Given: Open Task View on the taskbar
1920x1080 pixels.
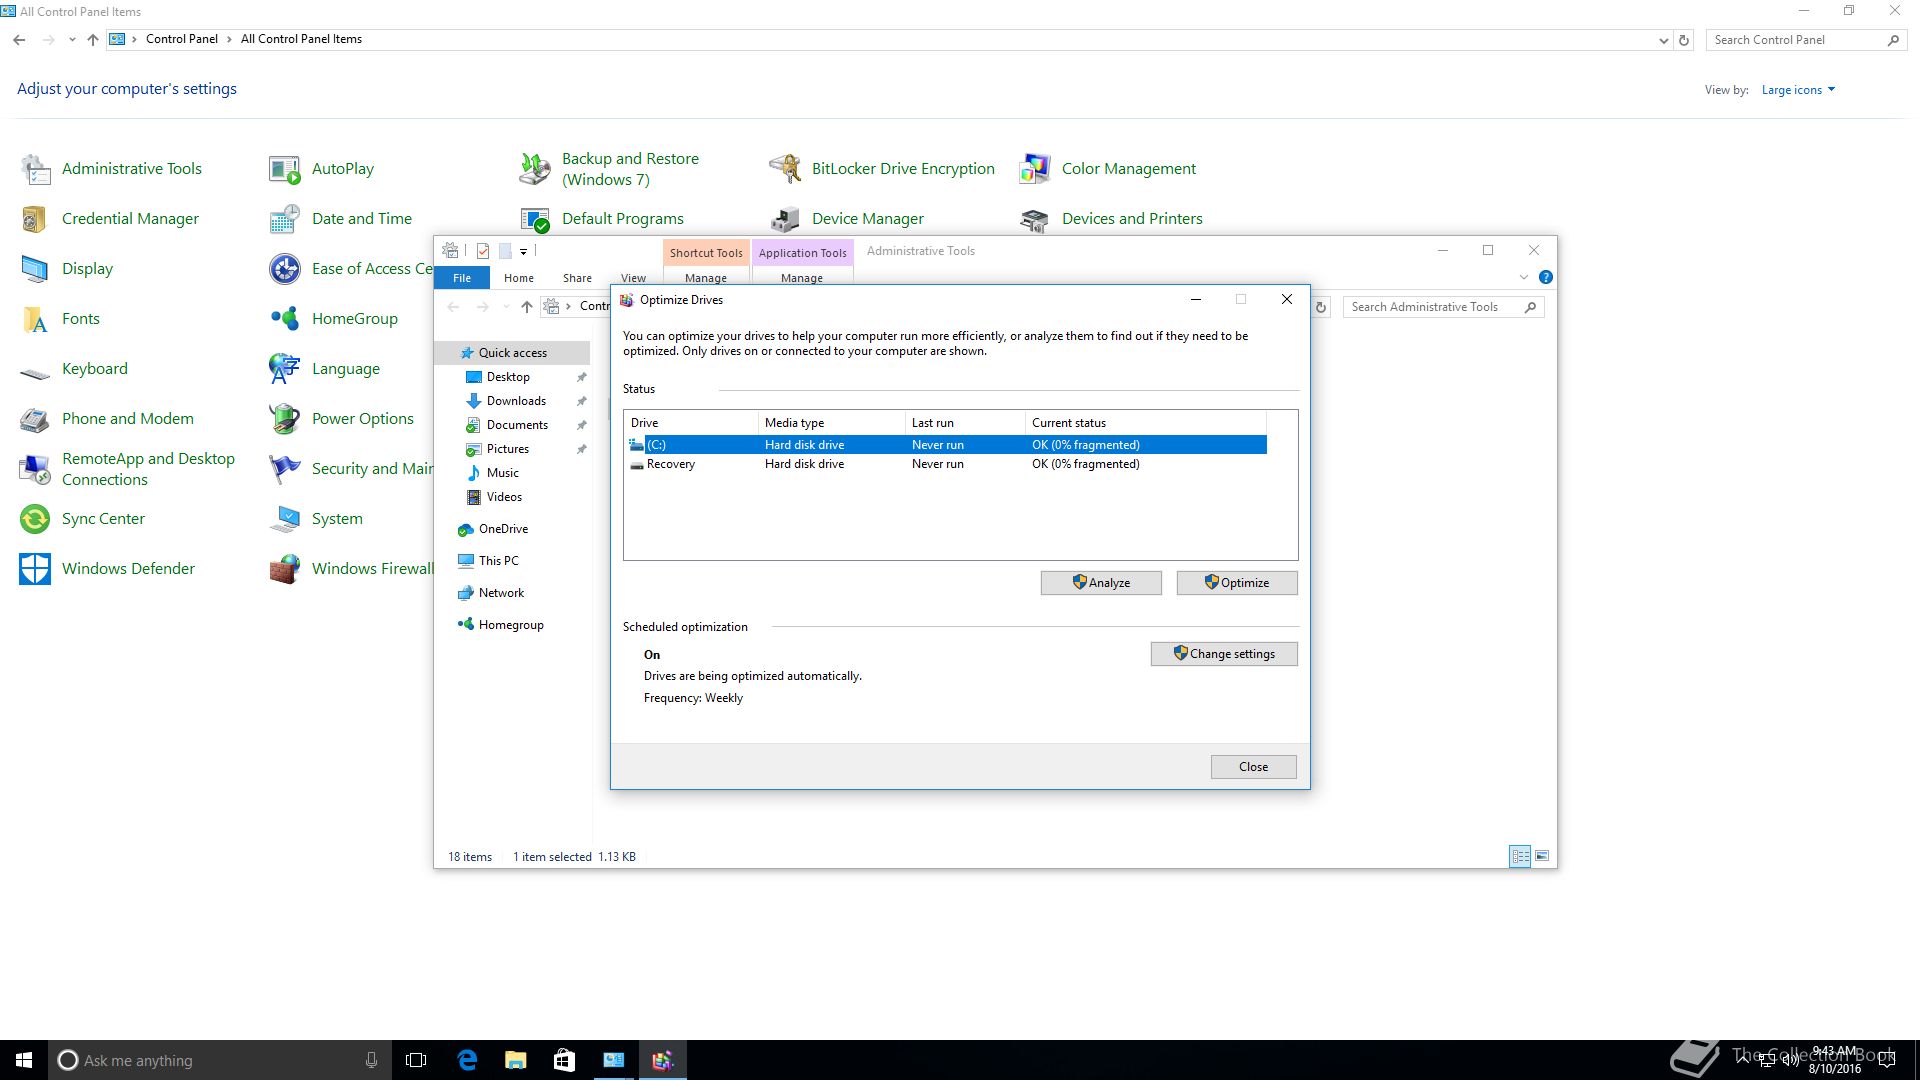Looking at the screenshot, I should [416, 1060].
